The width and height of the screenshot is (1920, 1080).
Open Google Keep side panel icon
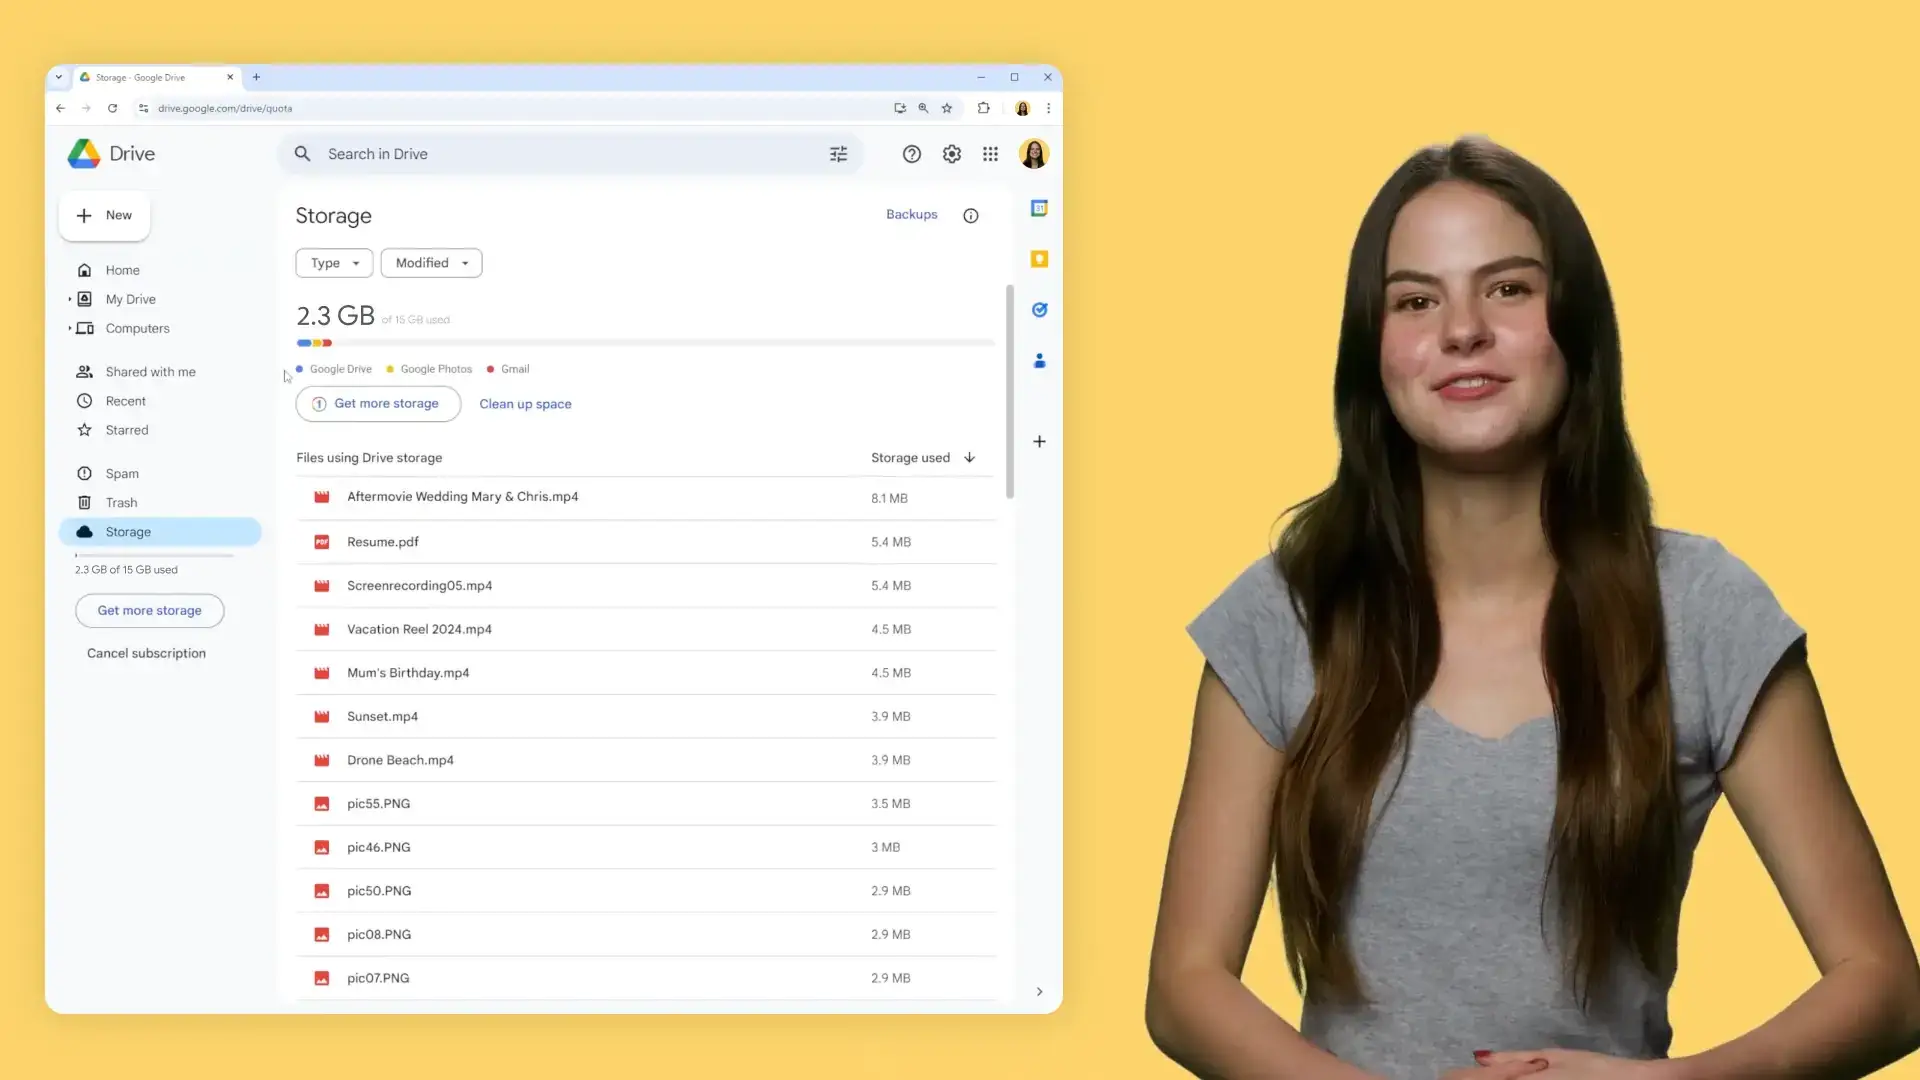point(1039,259)
